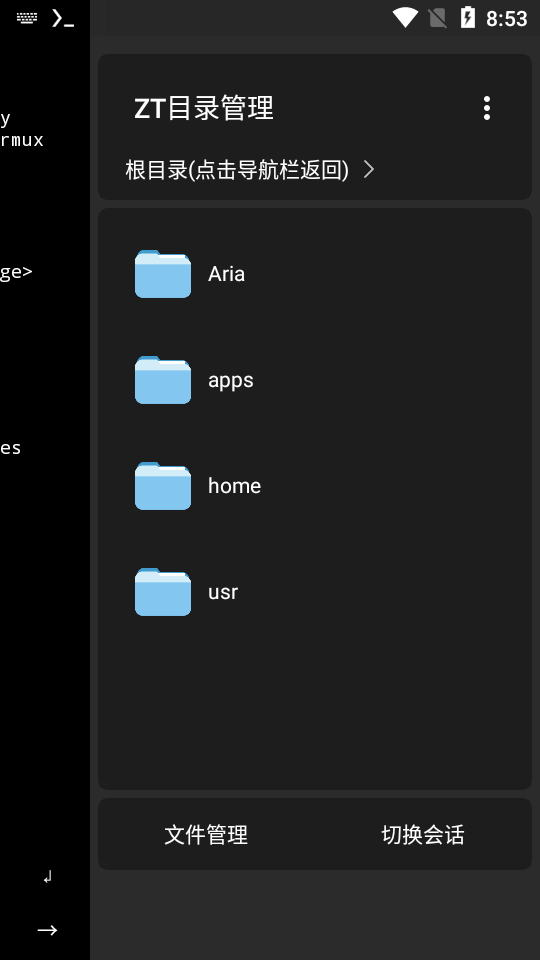Image resolution: width=540 pixels, height=960 pixels.
Task: Tap the keyboard icon in status bar
Action: (27, 18)
